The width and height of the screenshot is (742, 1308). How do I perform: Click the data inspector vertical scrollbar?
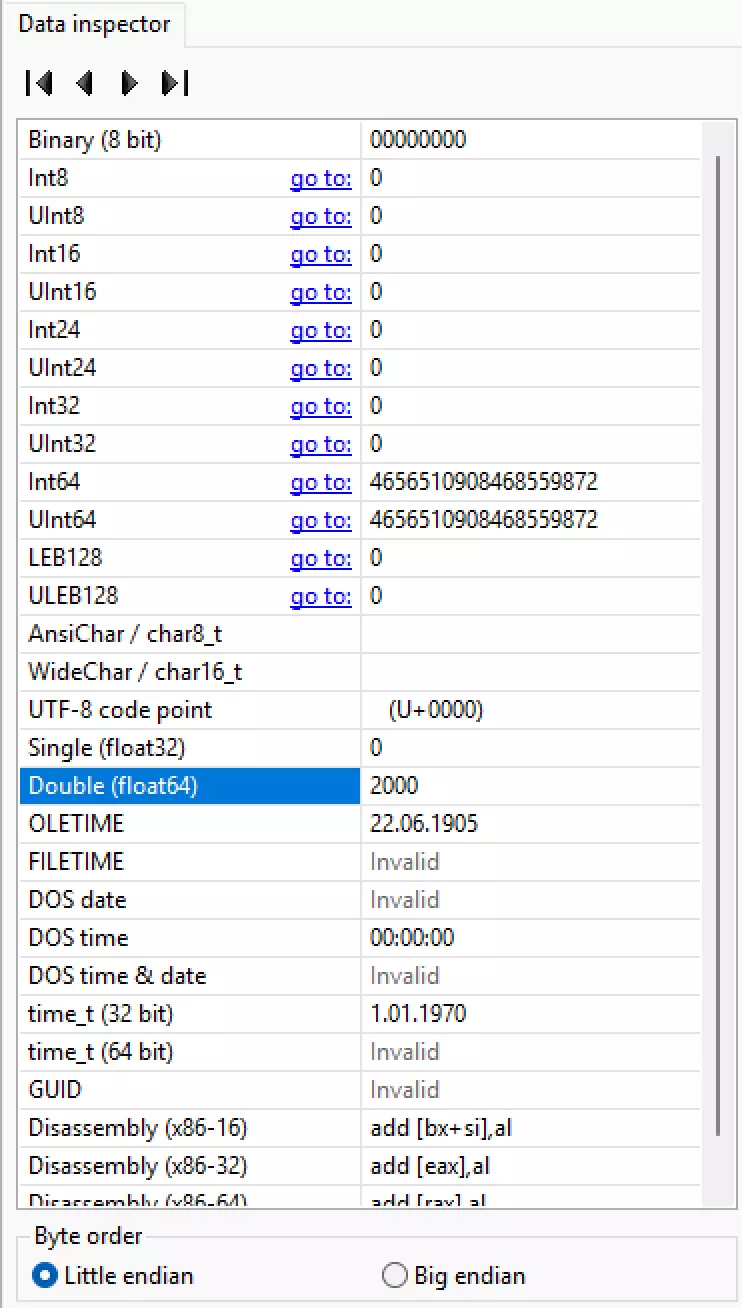pos(718,640)
